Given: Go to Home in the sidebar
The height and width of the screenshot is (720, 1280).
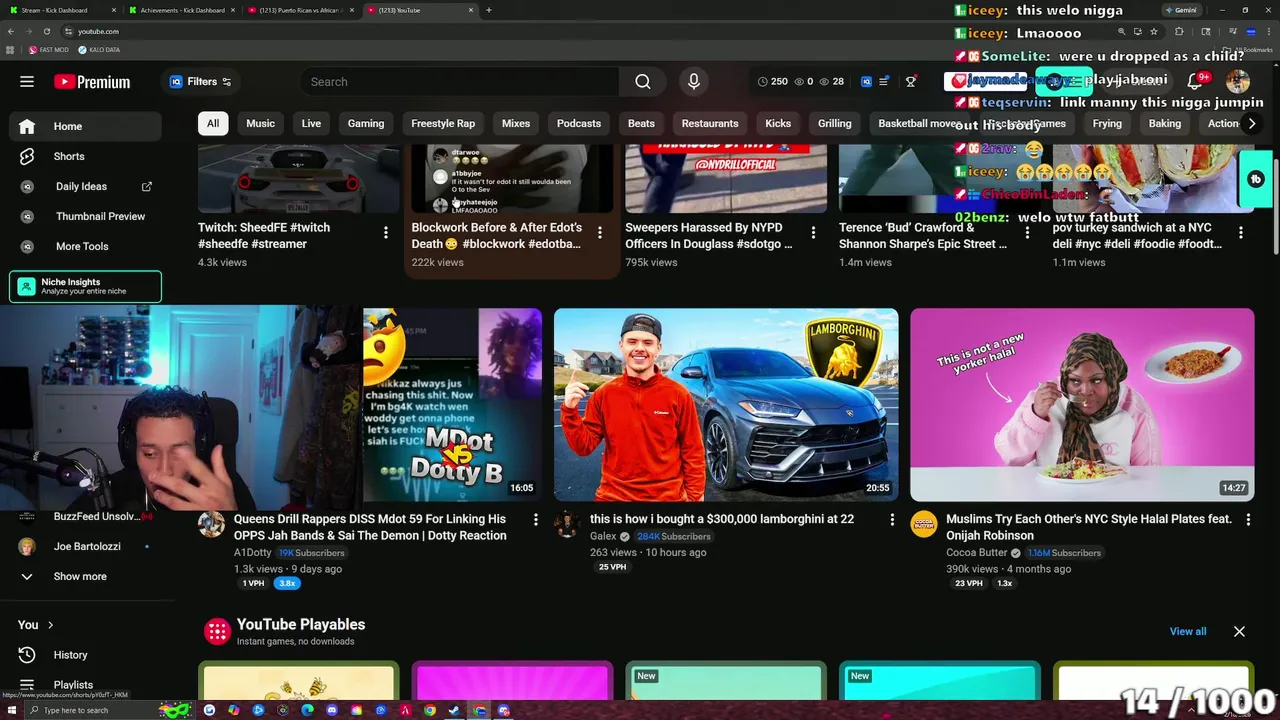Looking at the screenshot, I should [85, 126].
